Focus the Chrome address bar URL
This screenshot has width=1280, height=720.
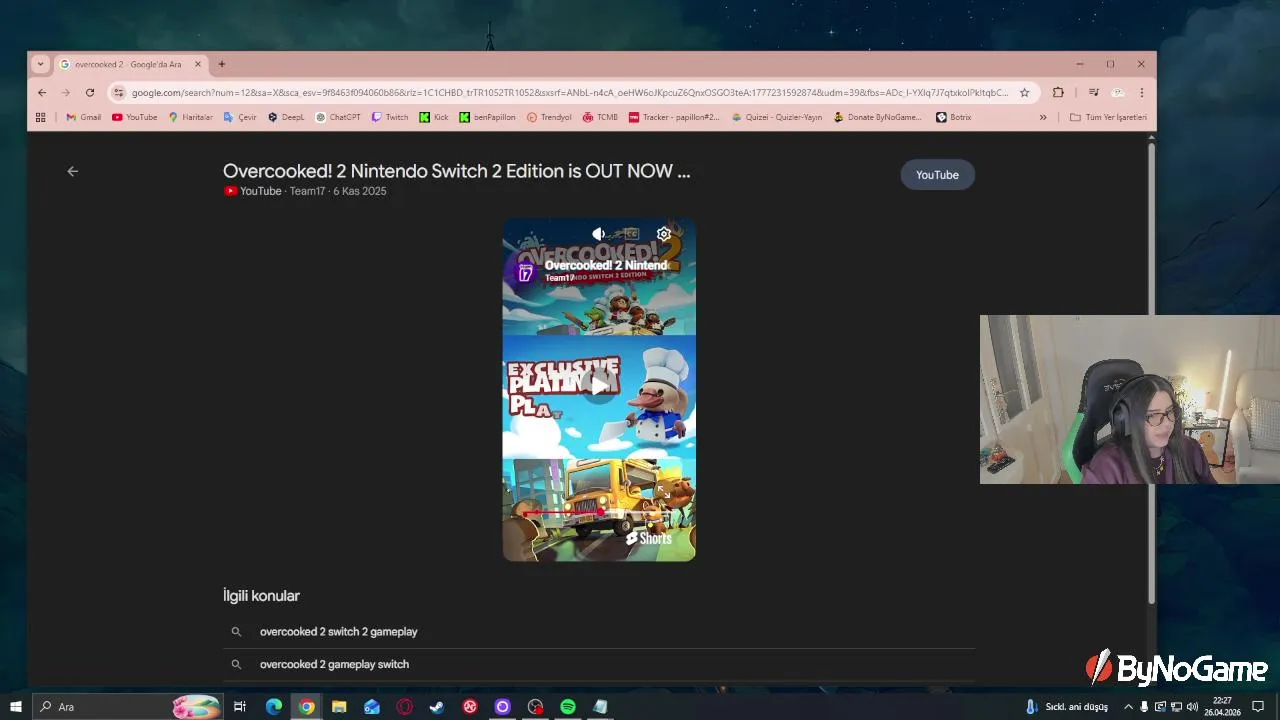pos(570,93)
